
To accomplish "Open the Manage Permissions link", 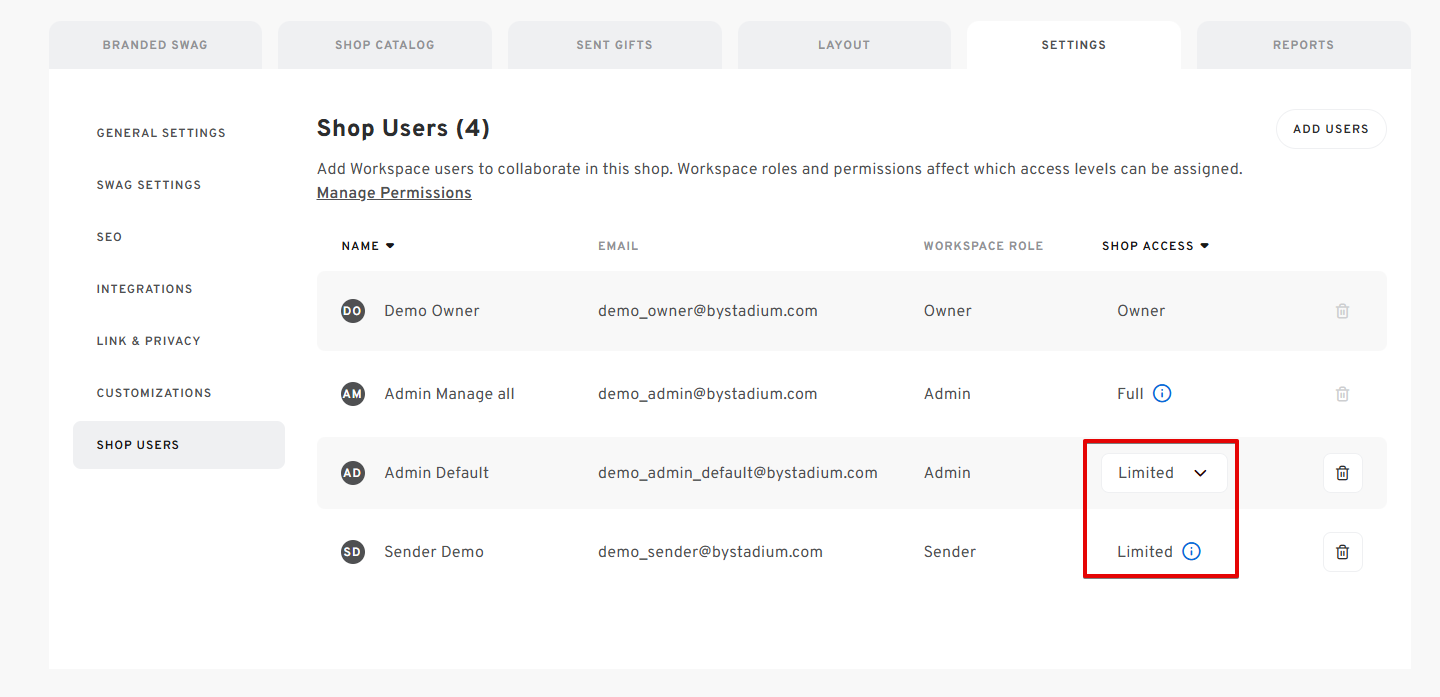I will click(x=394, y=193).
